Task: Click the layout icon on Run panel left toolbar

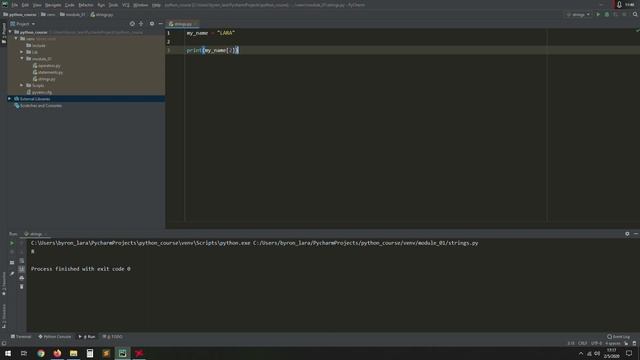Action: (12, 262)
